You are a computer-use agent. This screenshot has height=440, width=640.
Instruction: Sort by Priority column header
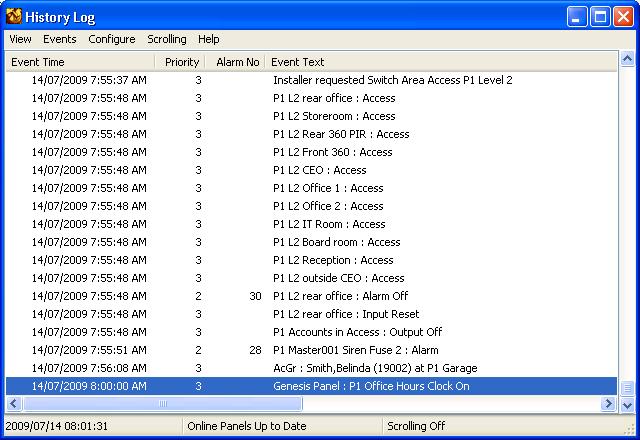(180, 62)
